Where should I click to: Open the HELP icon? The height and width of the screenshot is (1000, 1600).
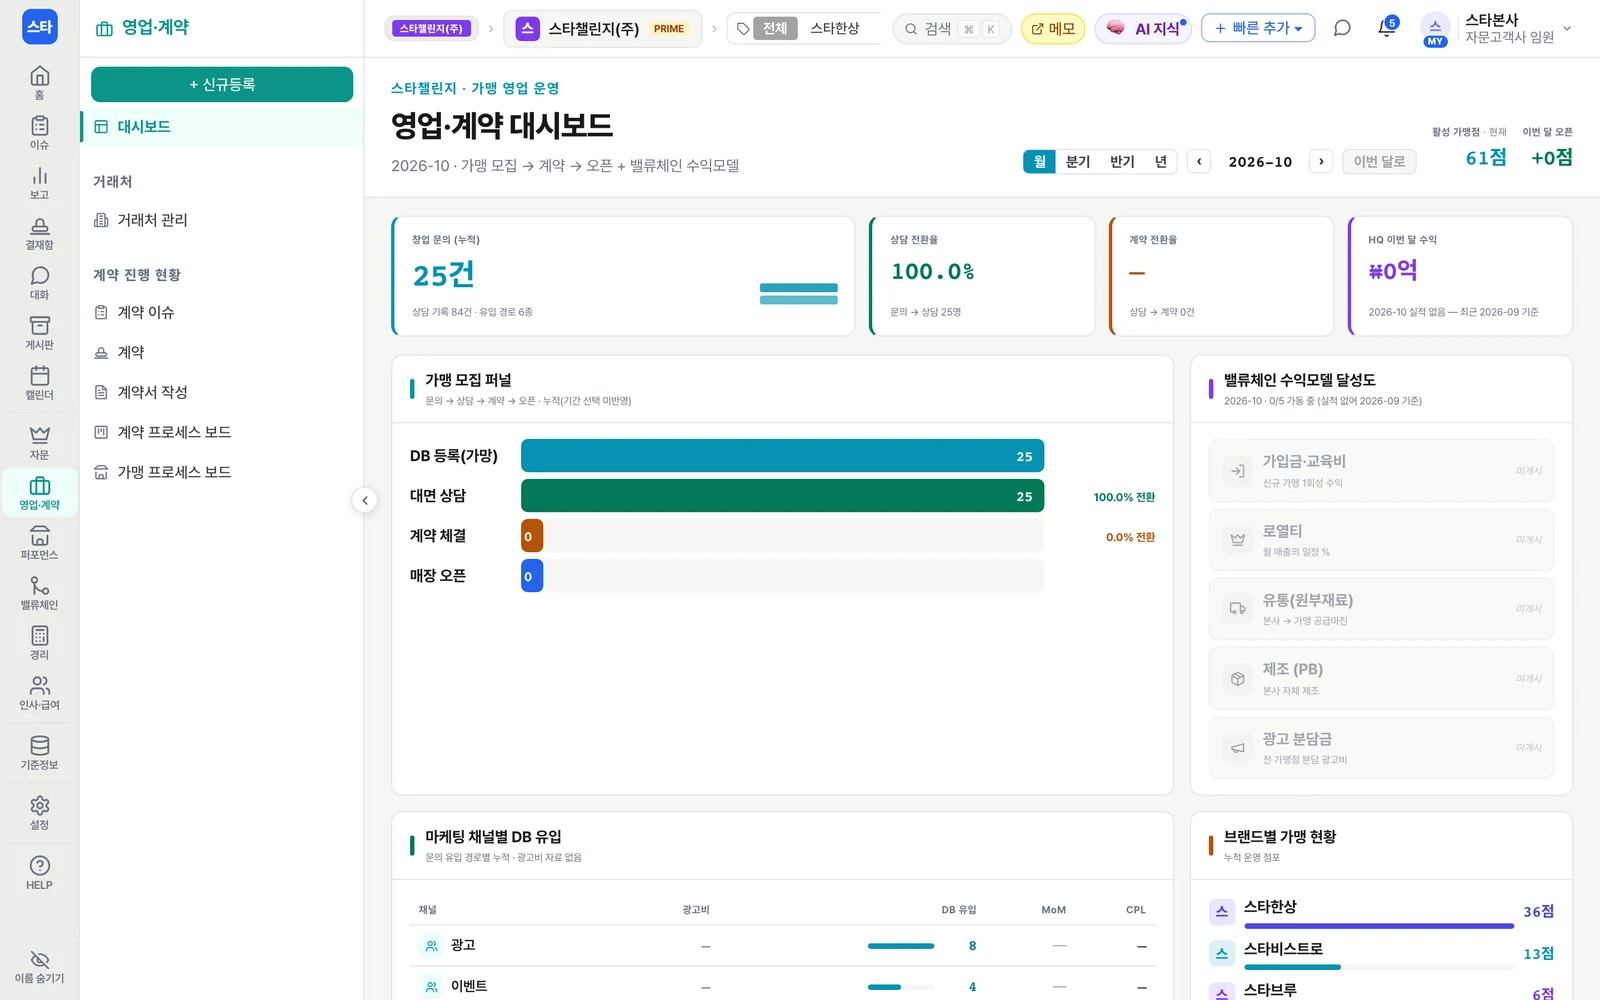[x=39, y=872]
